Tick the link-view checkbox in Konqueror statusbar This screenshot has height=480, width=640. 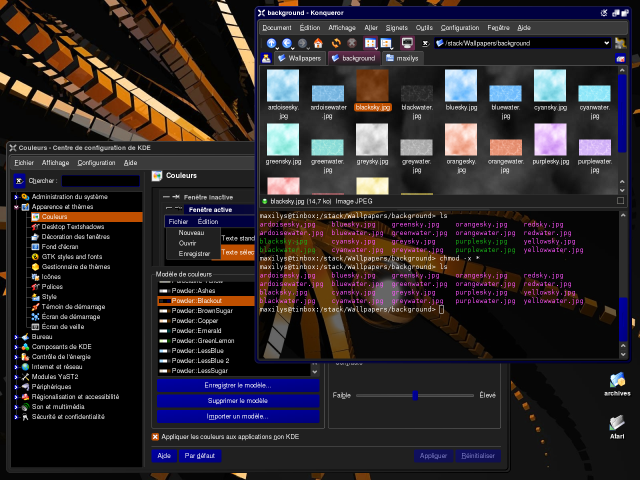point(620,201)
